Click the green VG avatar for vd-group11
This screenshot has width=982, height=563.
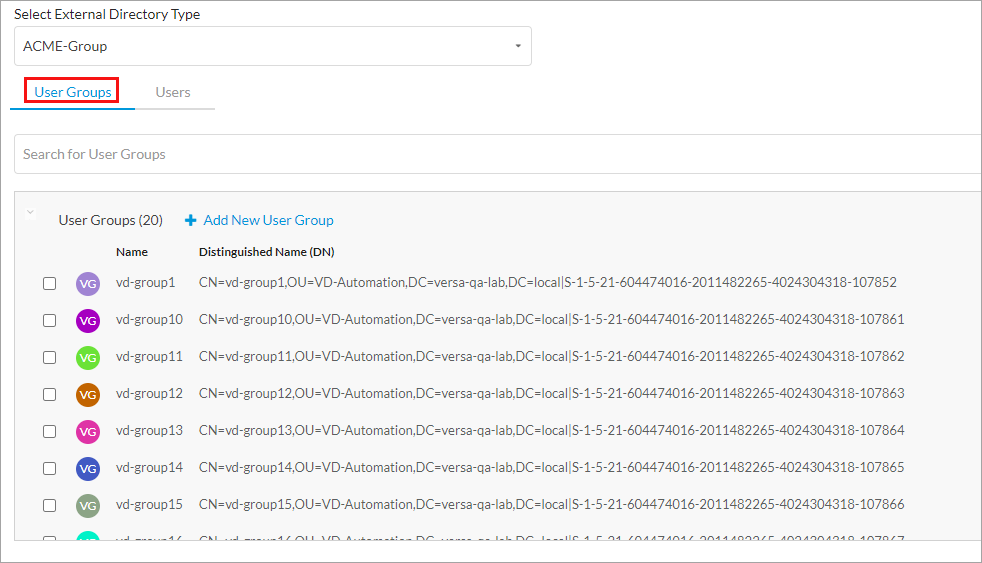point(88,358)
